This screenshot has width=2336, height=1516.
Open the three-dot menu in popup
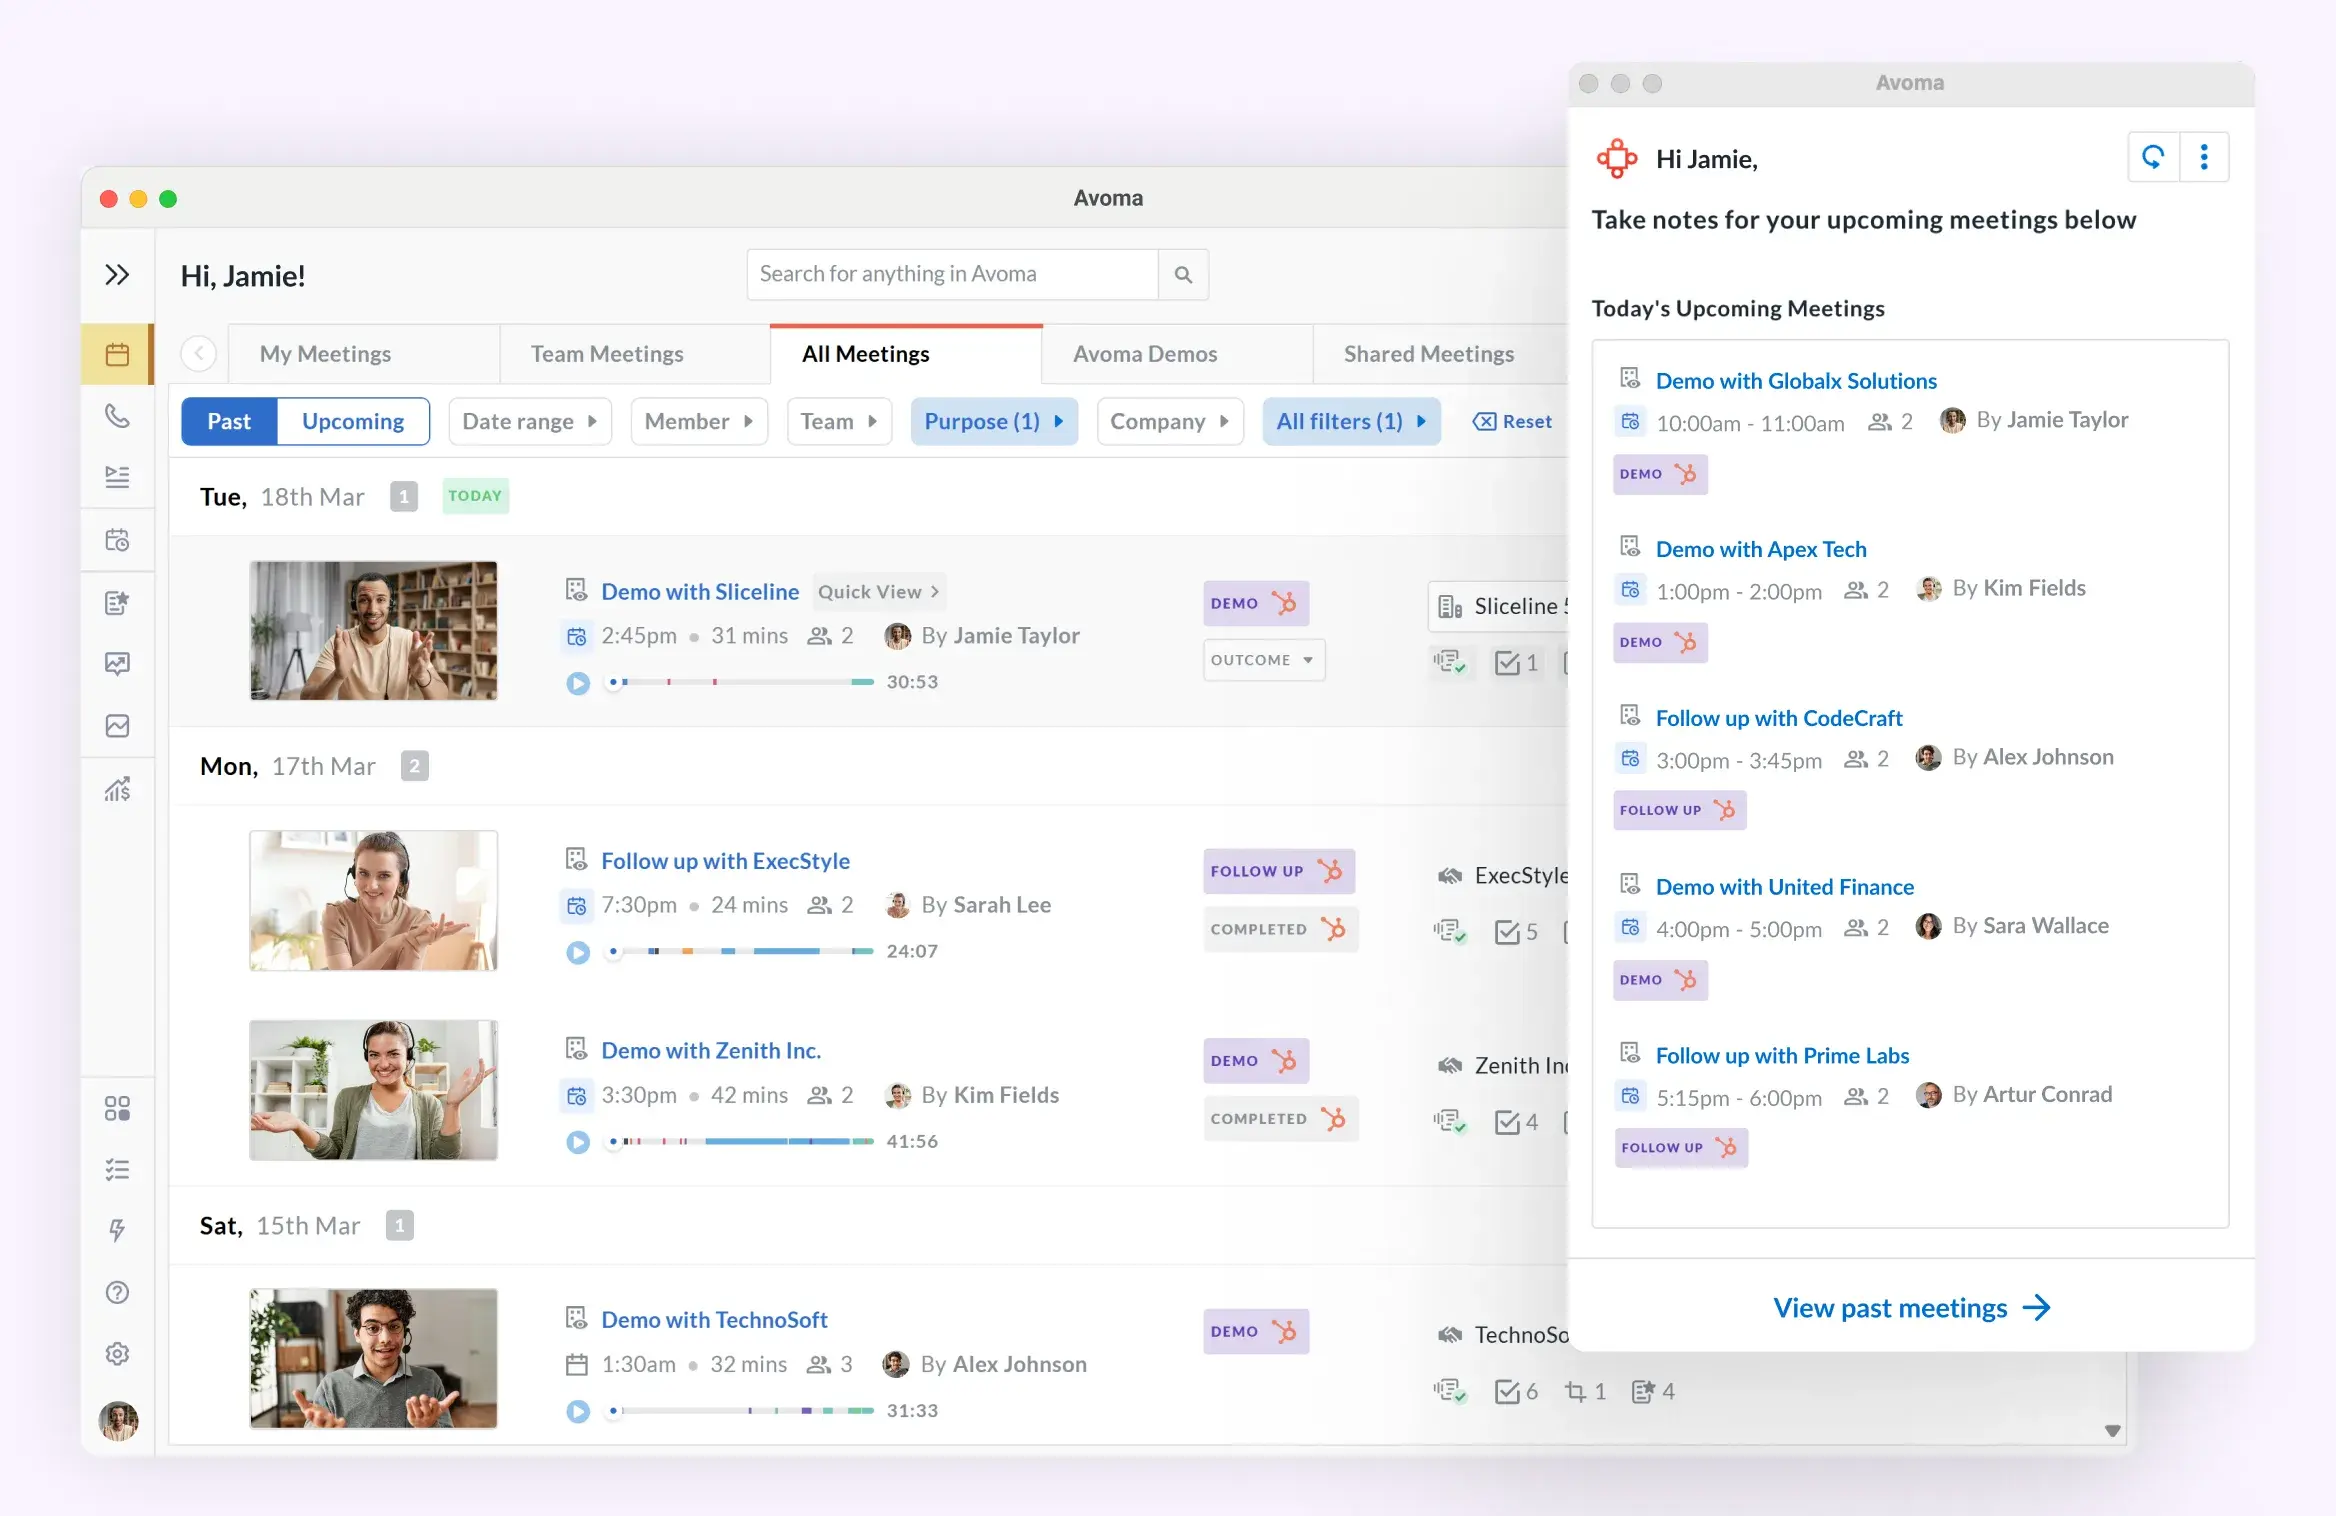tap(2204, 157)
